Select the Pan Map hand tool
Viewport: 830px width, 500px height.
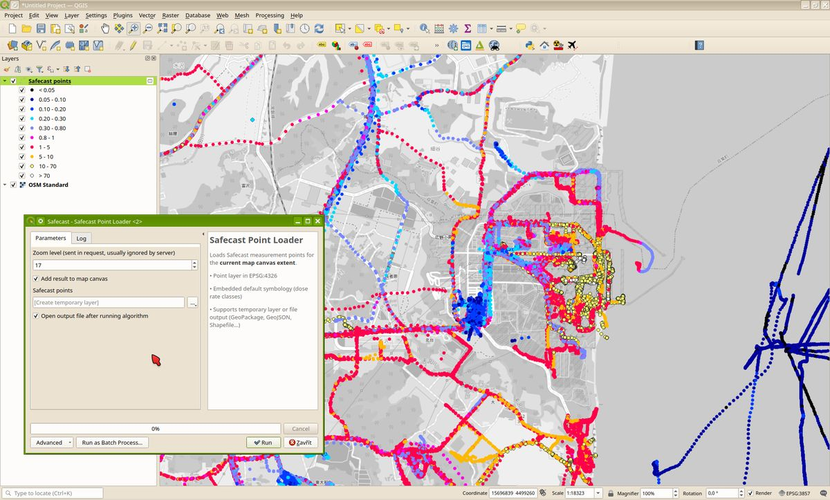[105, 29]
